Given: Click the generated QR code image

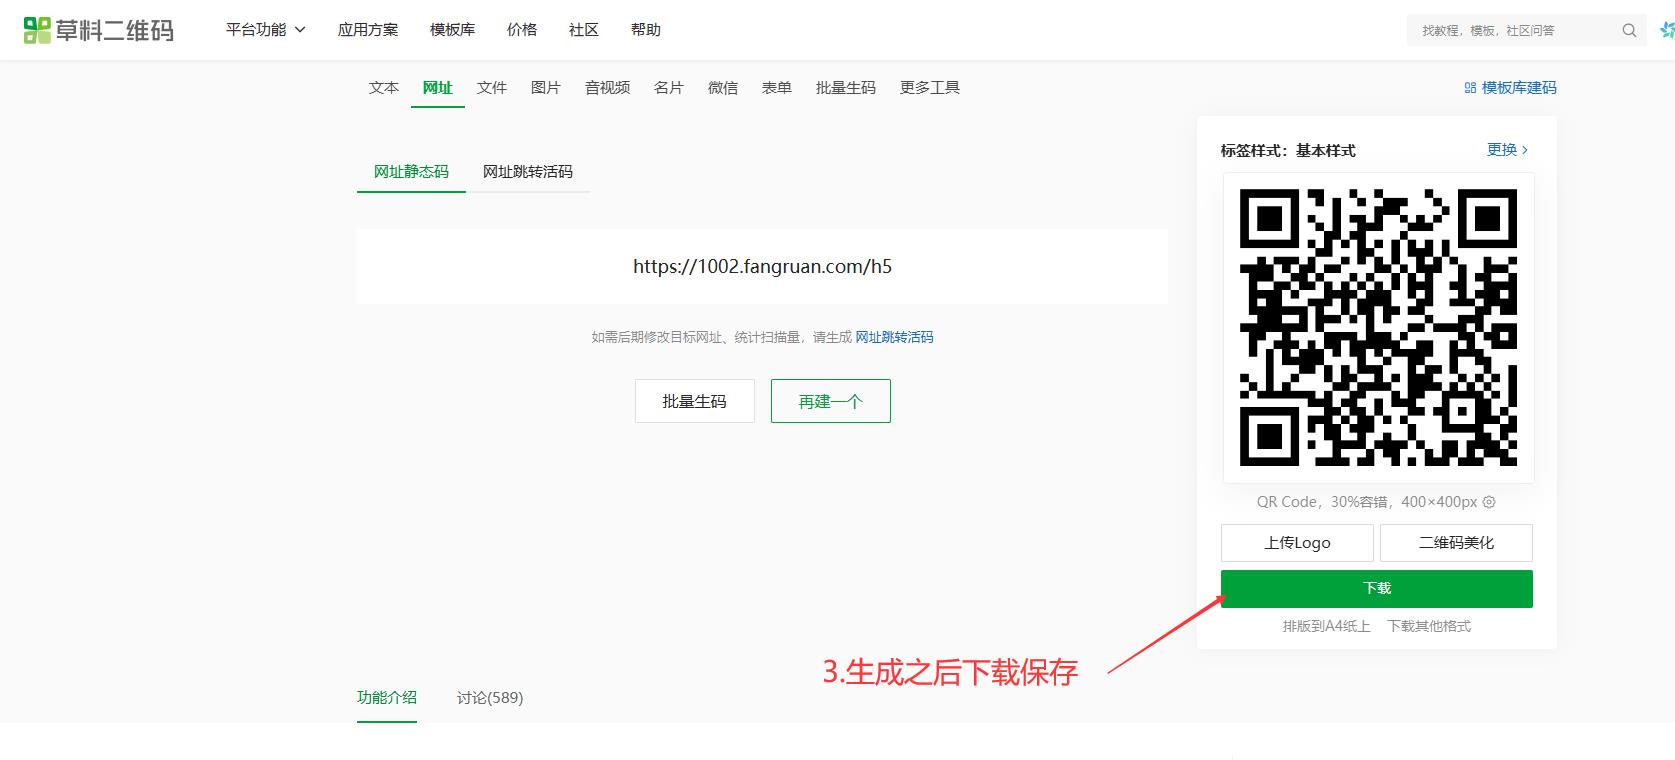Looking at the screenshot, I should click(x=1378, y=328).
